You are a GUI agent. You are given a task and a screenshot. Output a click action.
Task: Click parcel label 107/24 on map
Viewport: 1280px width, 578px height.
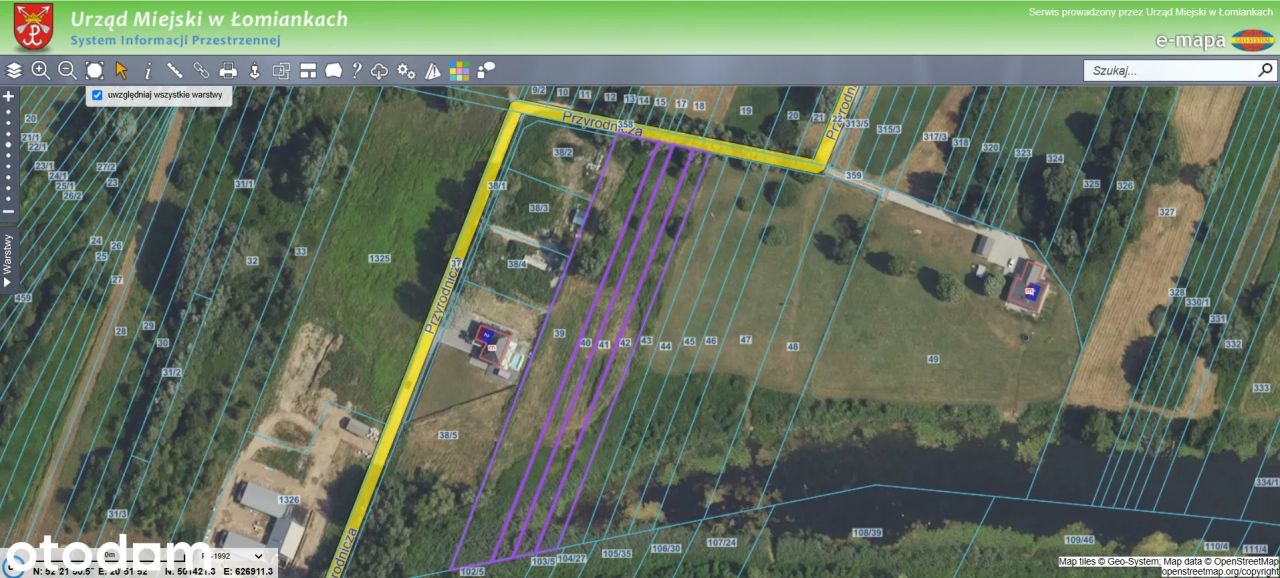pos(721,542)
